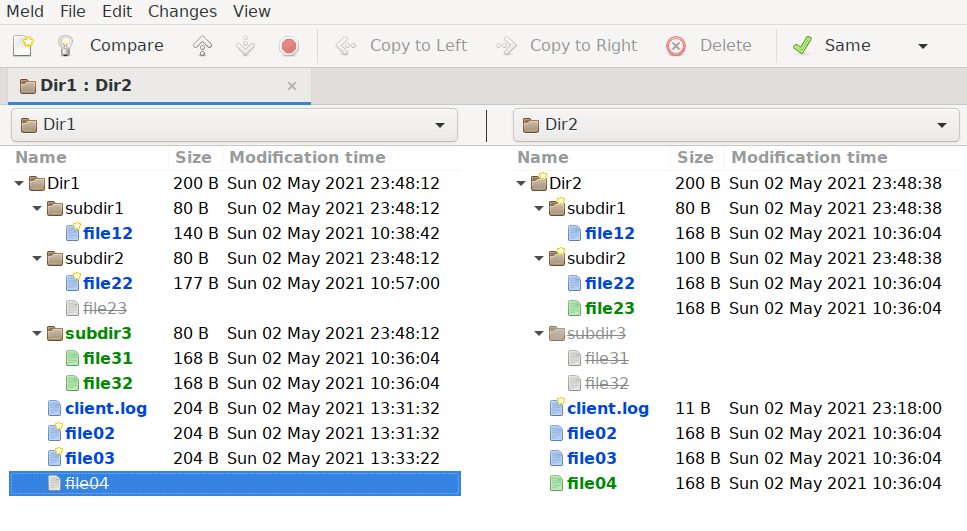Collapse subdir2 in the right pane
967x531 pixels.
(539, 259)
